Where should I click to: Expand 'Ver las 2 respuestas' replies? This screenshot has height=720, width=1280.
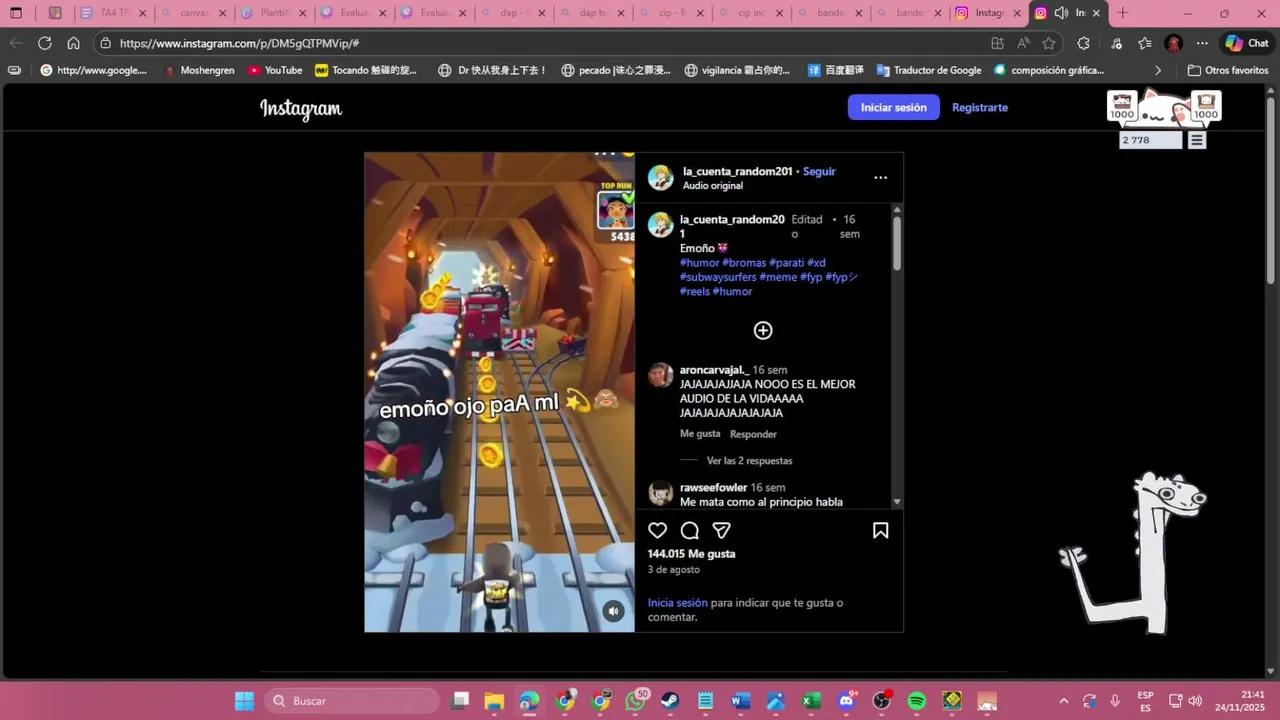pyautogui.click(x=749, y=461)
